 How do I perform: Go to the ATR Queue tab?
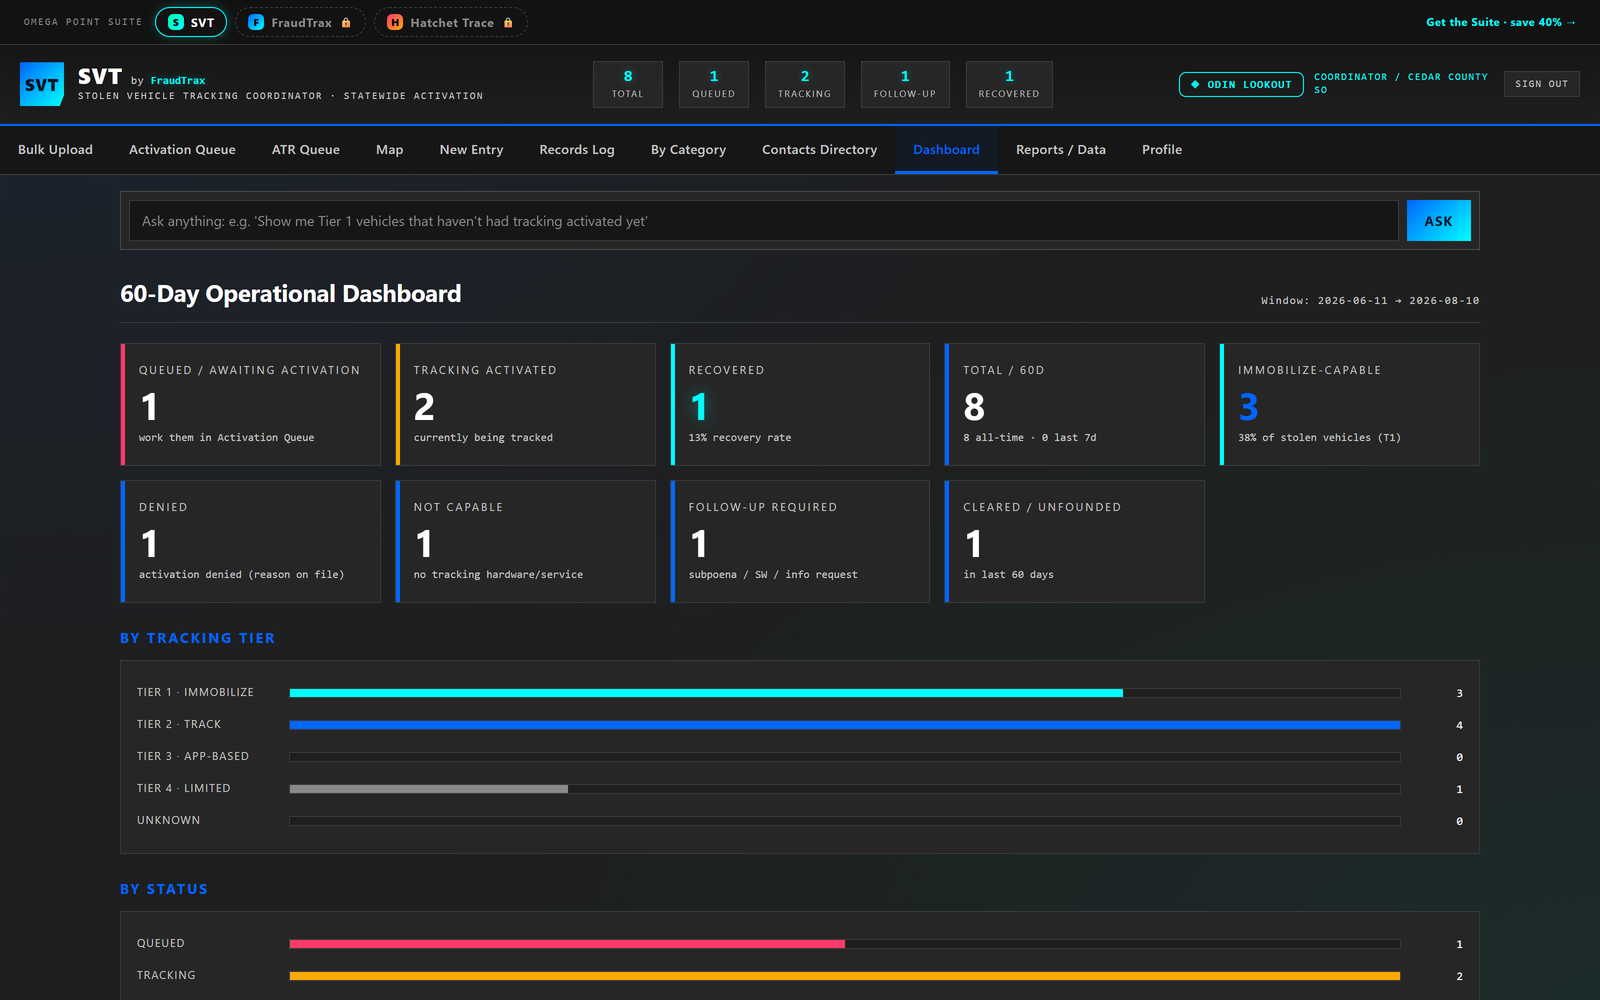(306, 150)
